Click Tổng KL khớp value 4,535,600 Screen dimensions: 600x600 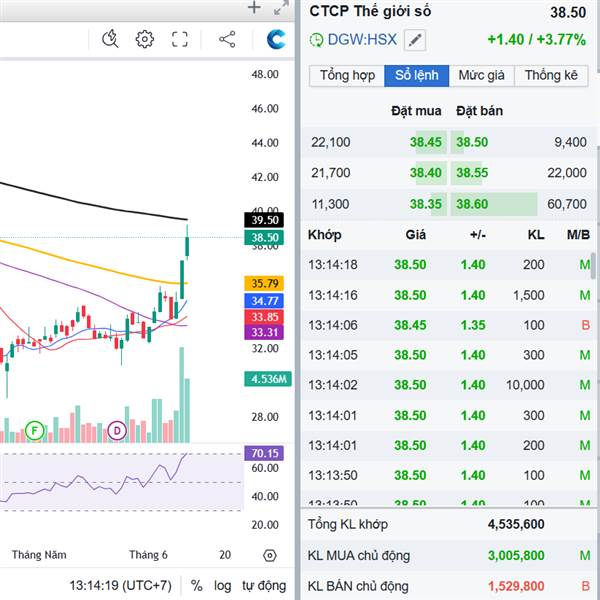pos(516,524)
